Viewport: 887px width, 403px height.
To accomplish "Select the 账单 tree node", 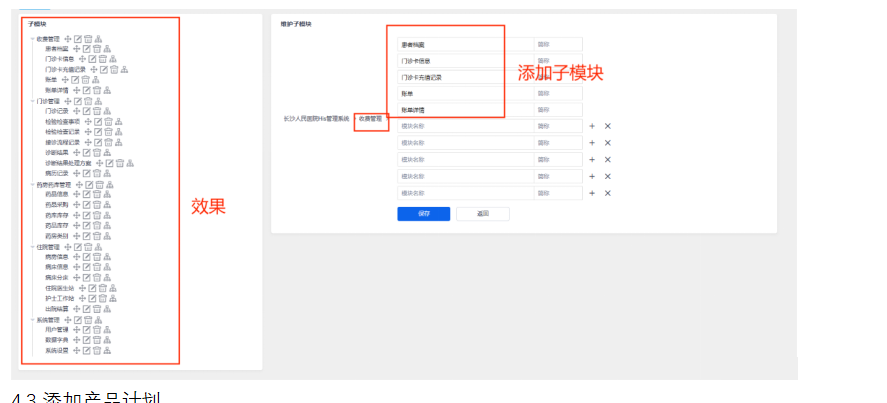I will [51, 80].
